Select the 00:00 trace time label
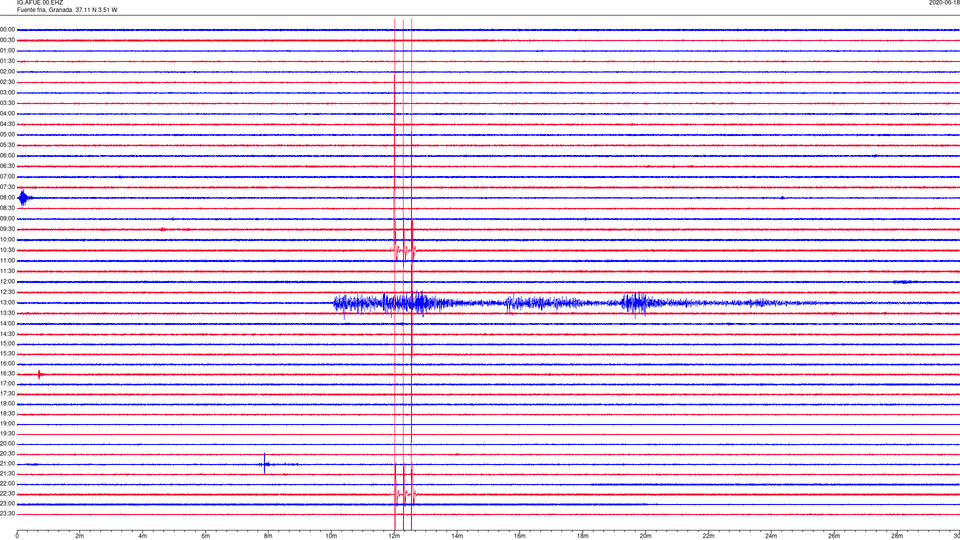The image size is (960, 540). tap(7, 29)
